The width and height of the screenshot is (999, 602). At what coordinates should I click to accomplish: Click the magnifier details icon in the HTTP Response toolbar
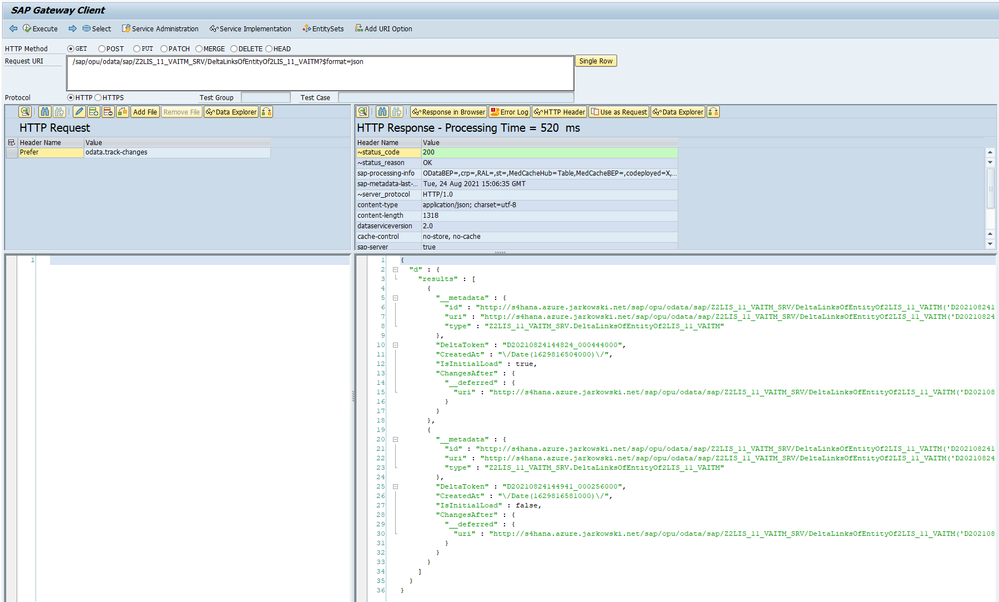(x=364, y=112)
